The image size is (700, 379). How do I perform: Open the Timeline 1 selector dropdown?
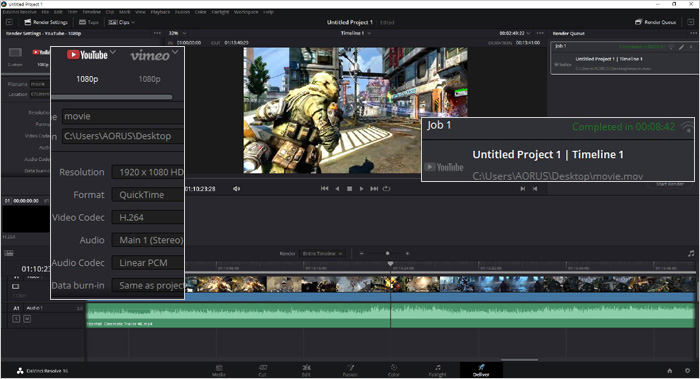(356, 33)
